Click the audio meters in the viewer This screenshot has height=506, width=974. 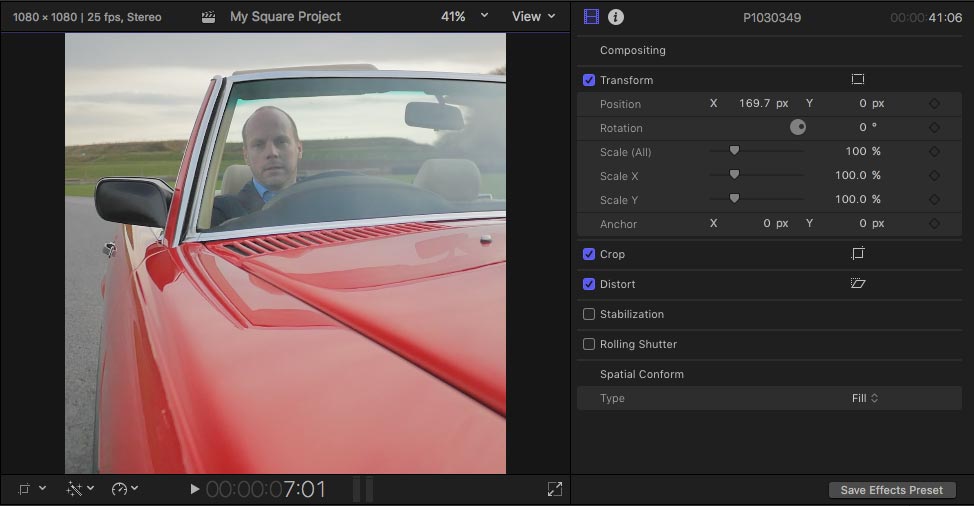[363, 489]
